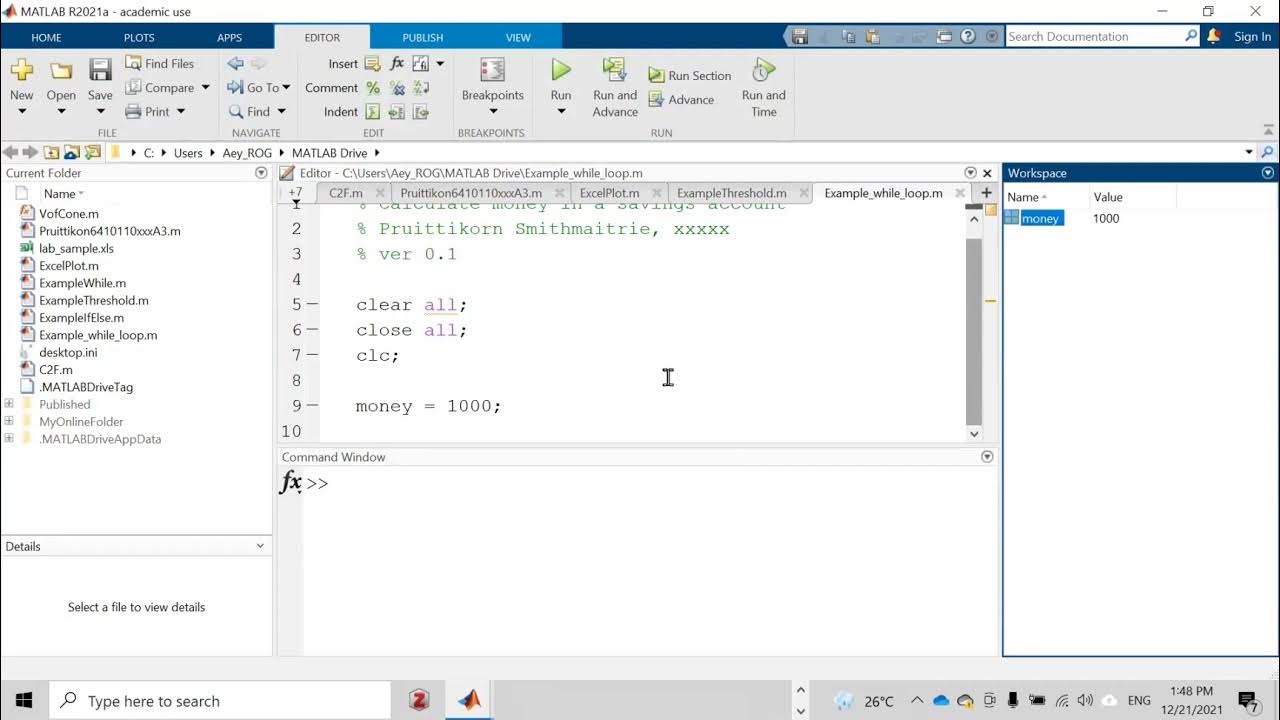
Task: Click the plus button to add editor tab
Action: [x=986, y=193]
